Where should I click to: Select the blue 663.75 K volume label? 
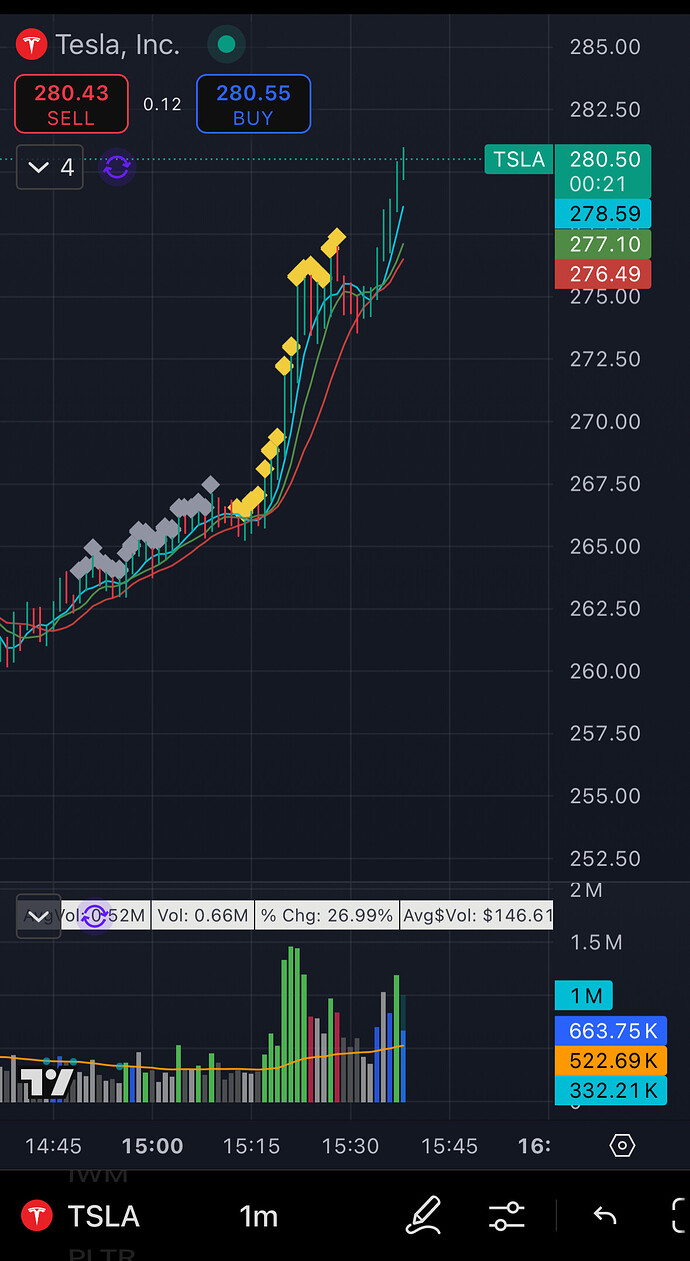click(x=611, y=1031)
